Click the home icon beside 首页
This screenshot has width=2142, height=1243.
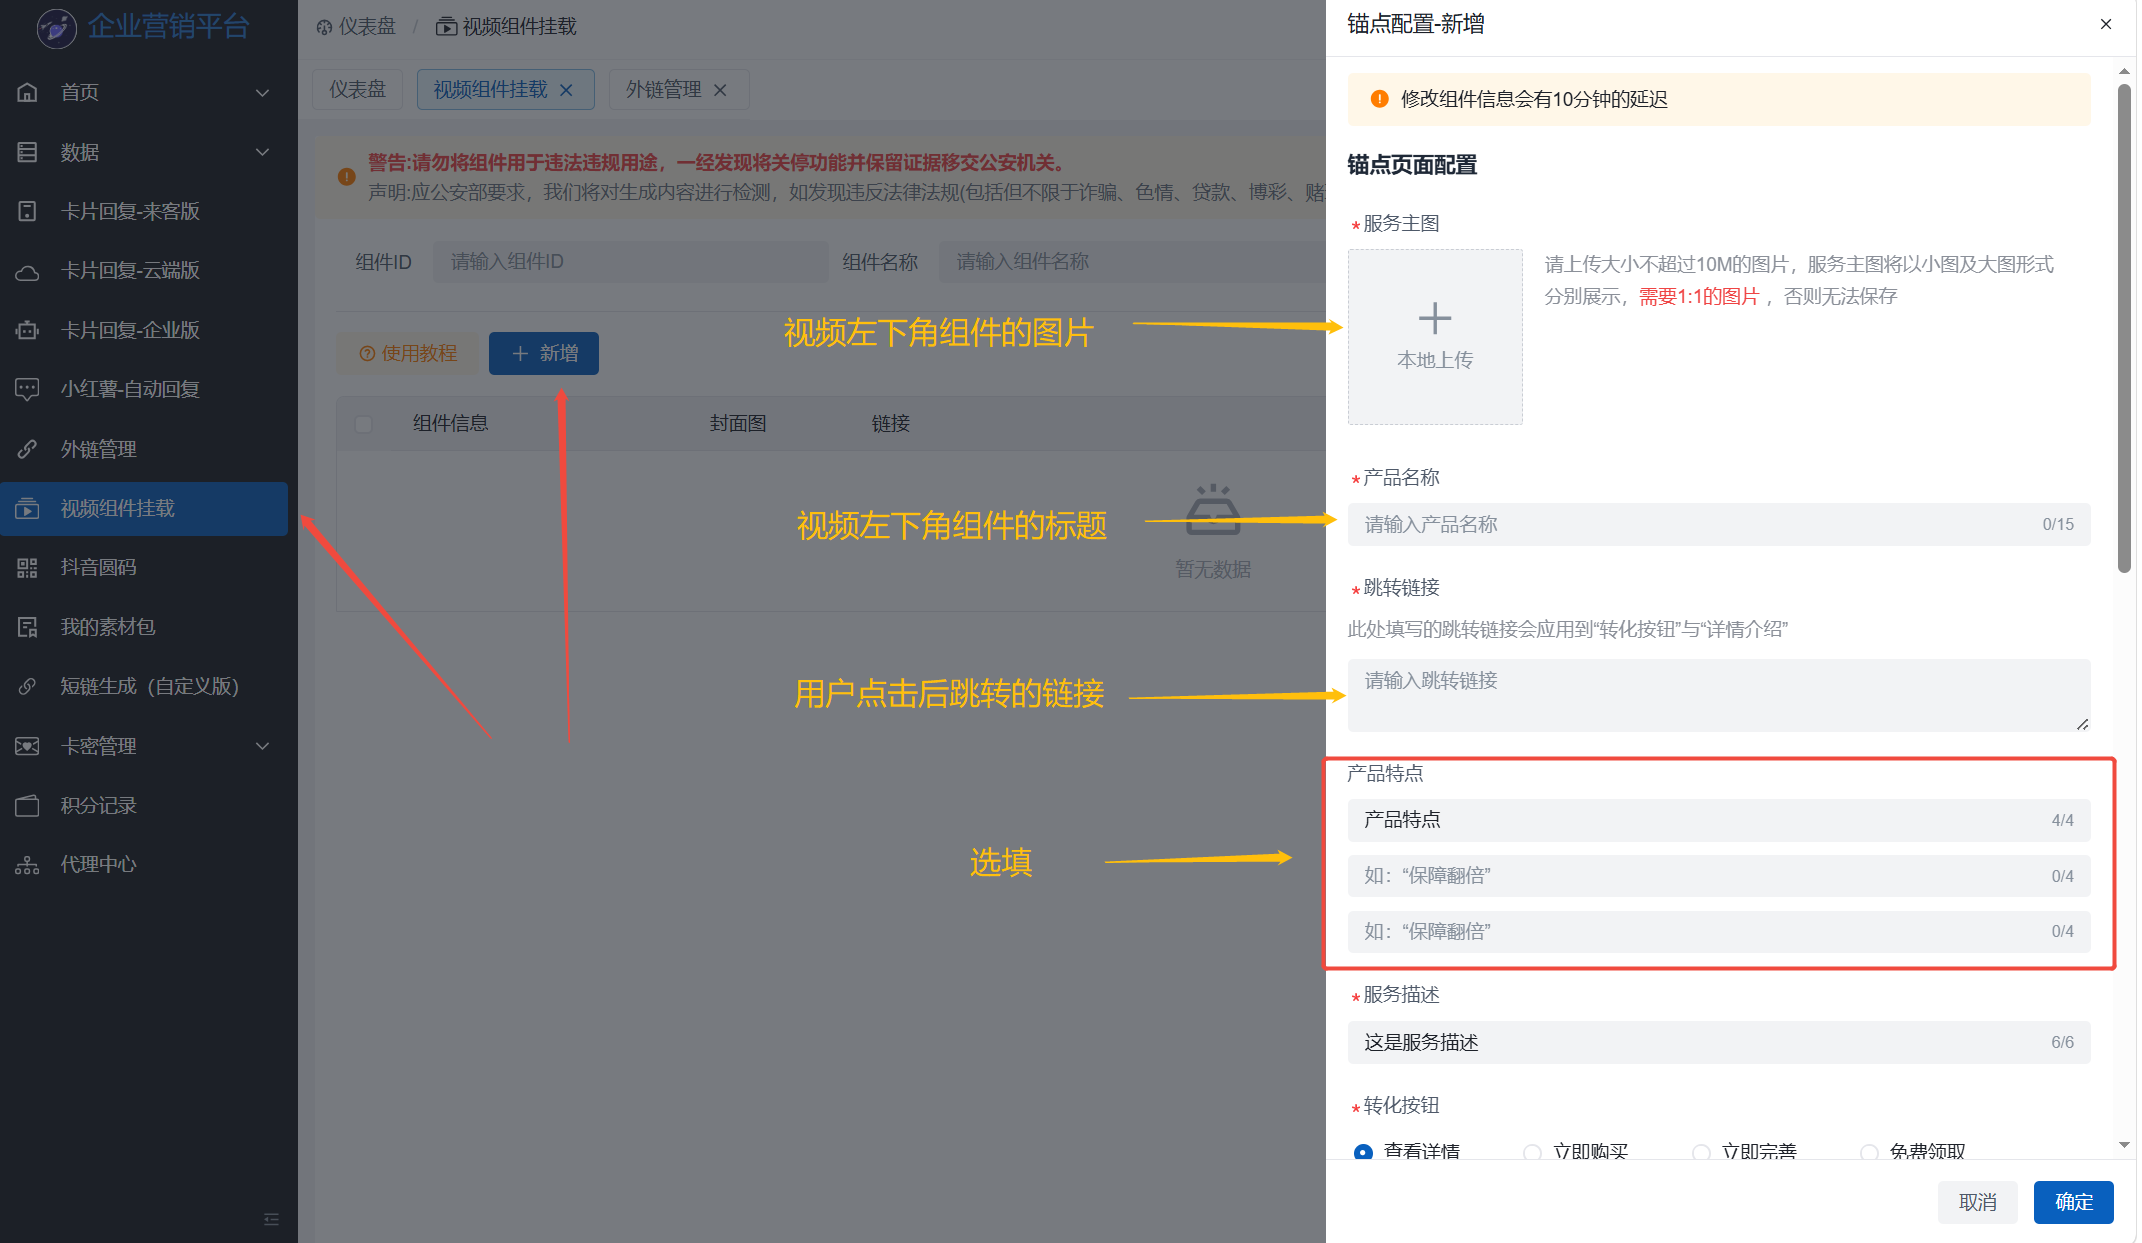click(x=27, y=92)
